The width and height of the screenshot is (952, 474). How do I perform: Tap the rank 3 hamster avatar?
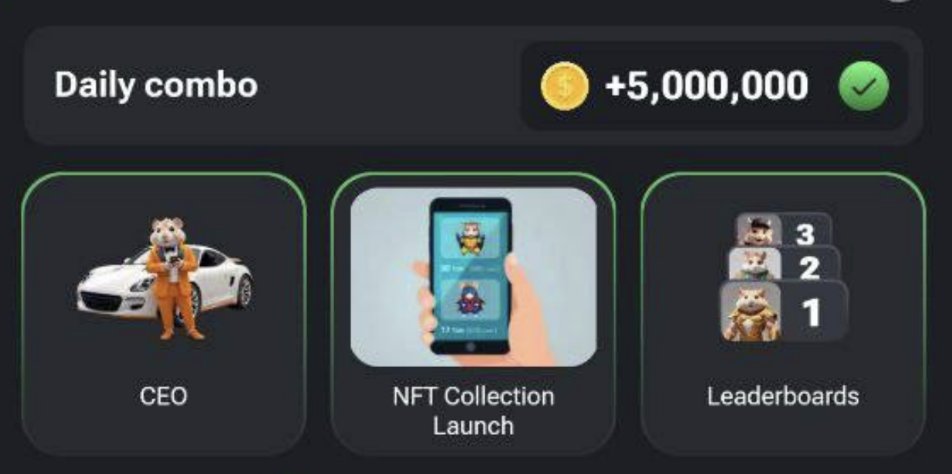pyautogui.click(x=757, y=230)
